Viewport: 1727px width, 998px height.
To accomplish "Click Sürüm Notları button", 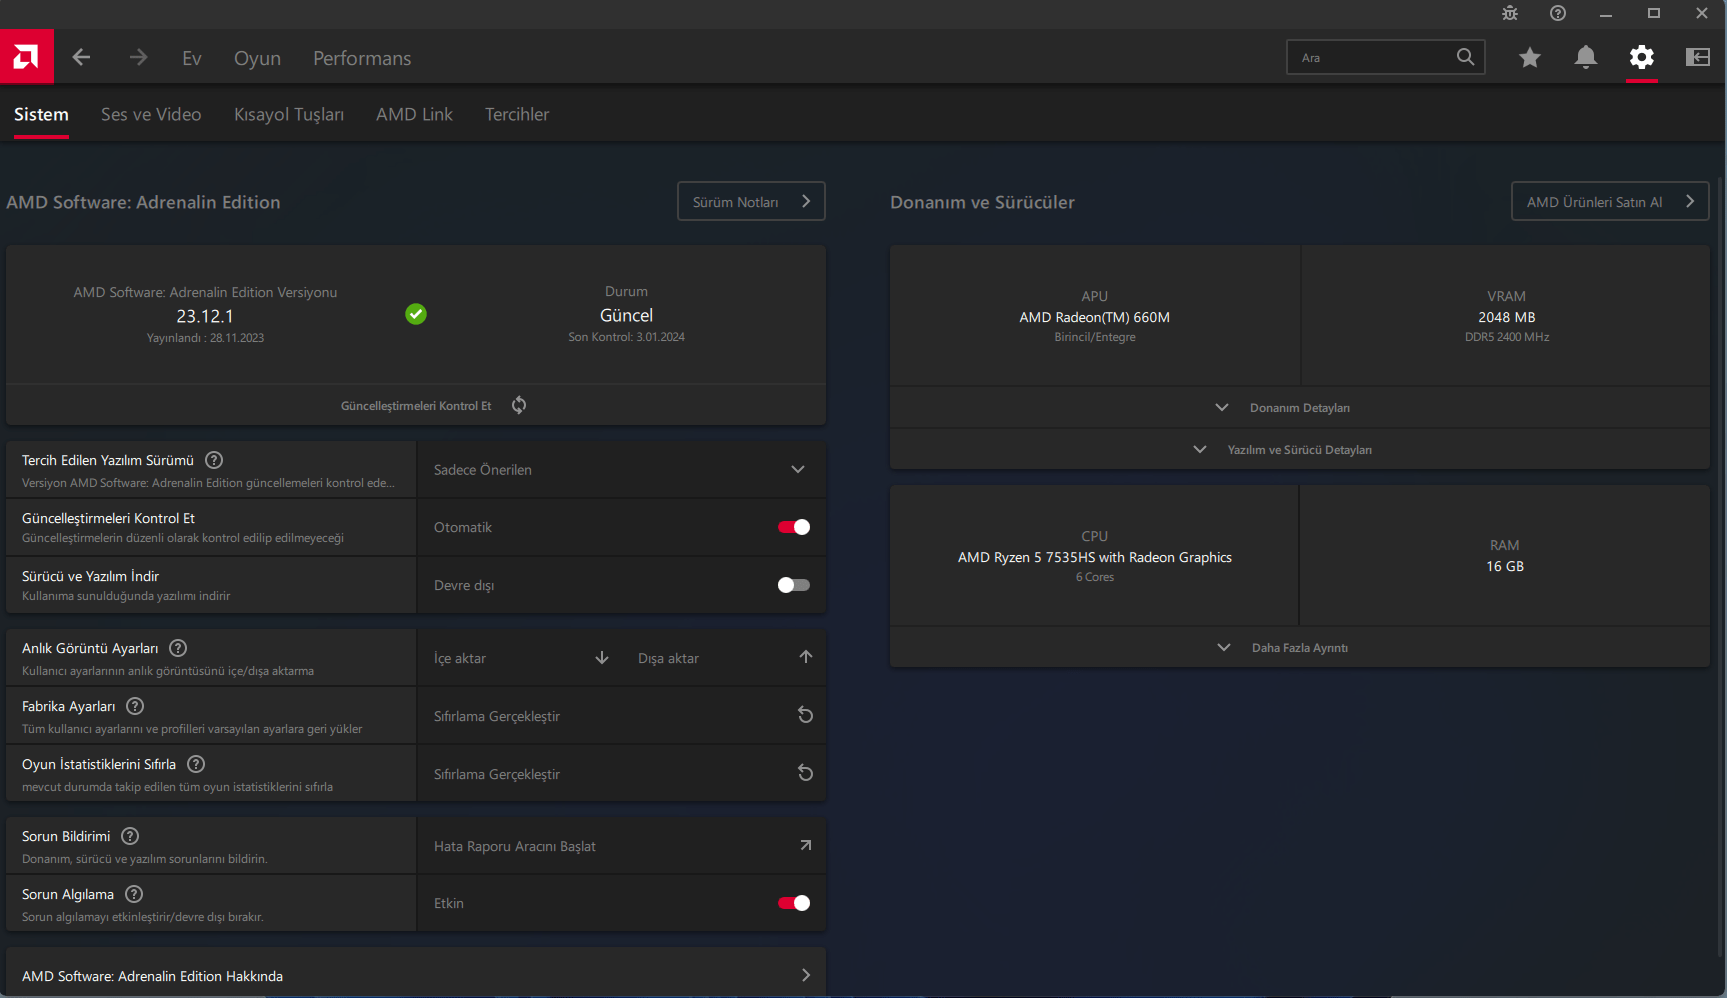I will click(751, 201).
